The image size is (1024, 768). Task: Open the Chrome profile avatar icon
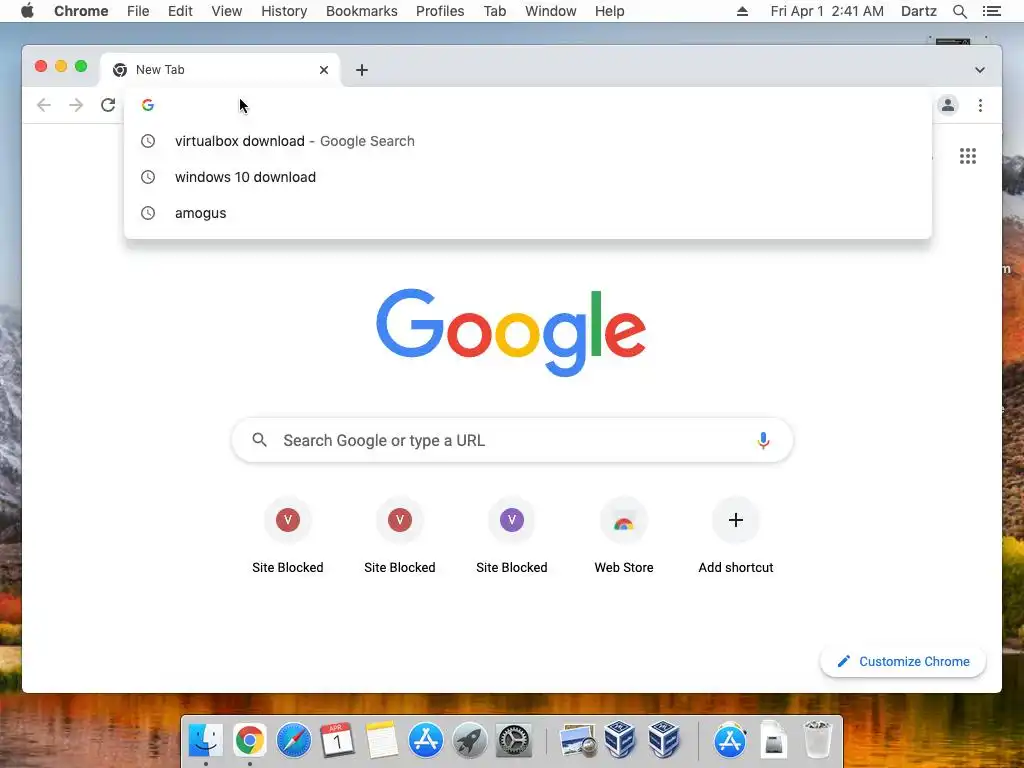948,105
